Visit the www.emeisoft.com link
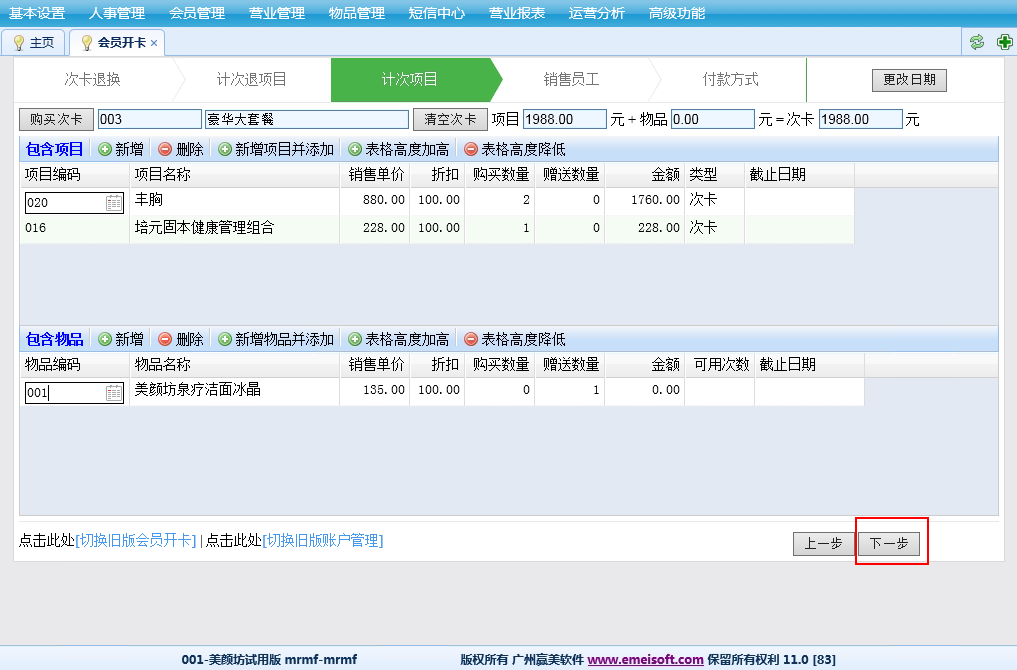 pos(645,660)
